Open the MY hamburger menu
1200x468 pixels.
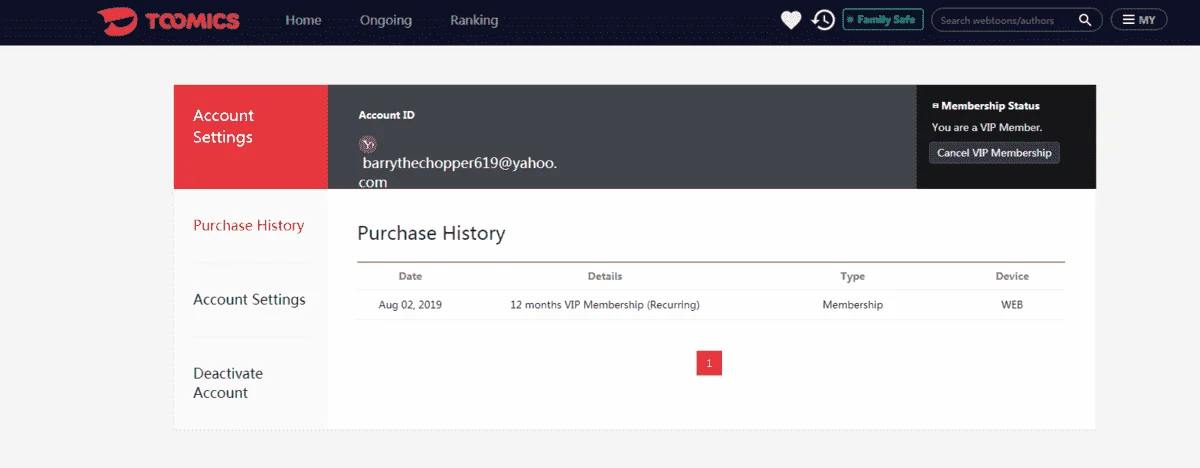(x=1139, y=20)
